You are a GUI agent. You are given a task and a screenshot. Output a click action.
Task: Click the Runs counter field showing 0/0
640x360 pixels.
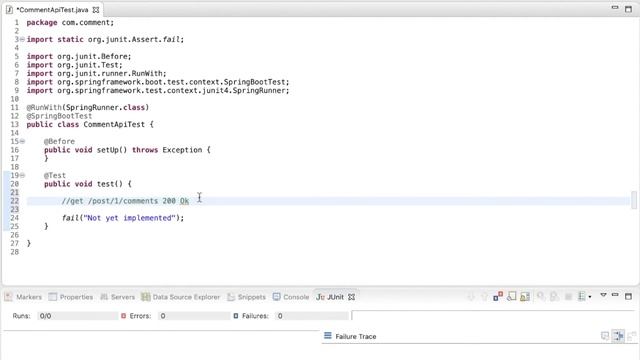click(x=78, y=316)
